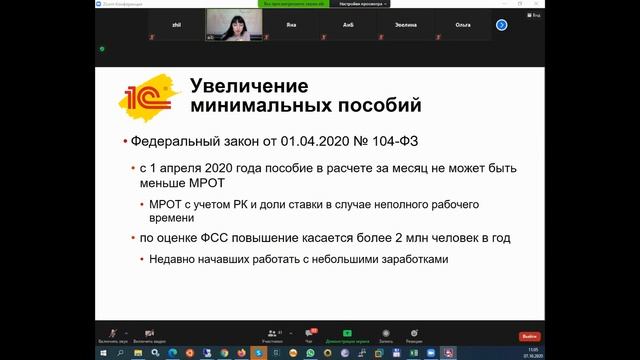
Task: Click green Демонстрация экрана share button
Action: (x=347, y=336)
